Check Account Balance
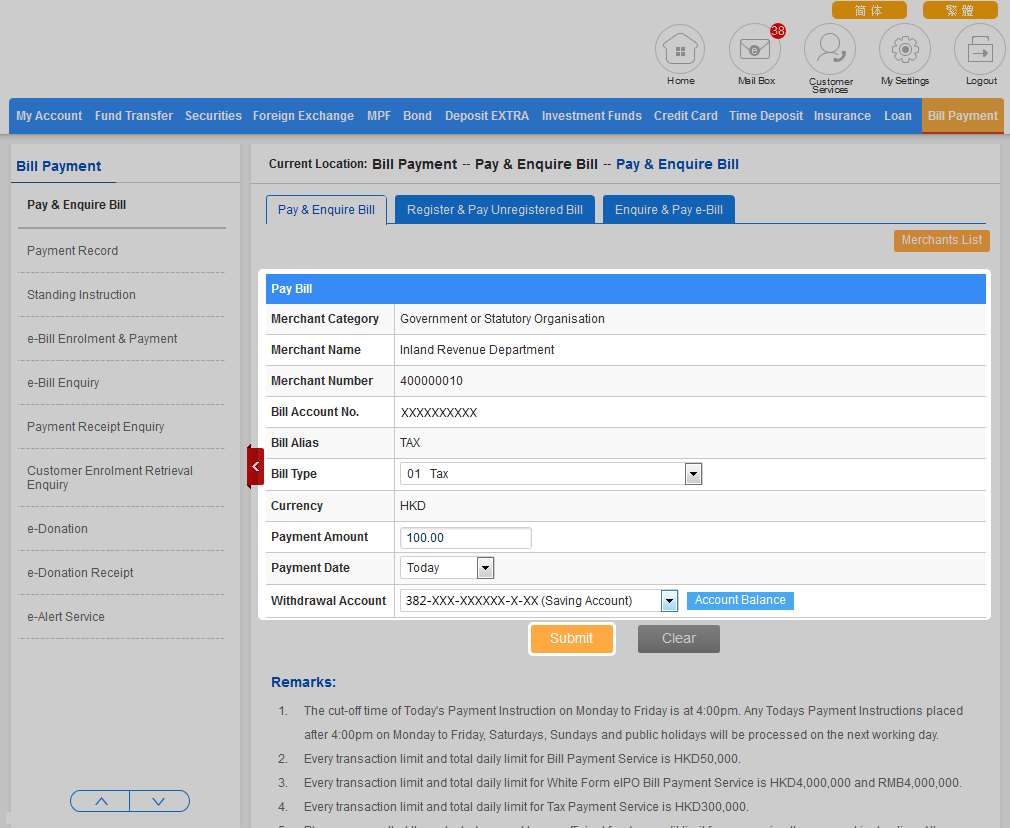 coord(740,601)
